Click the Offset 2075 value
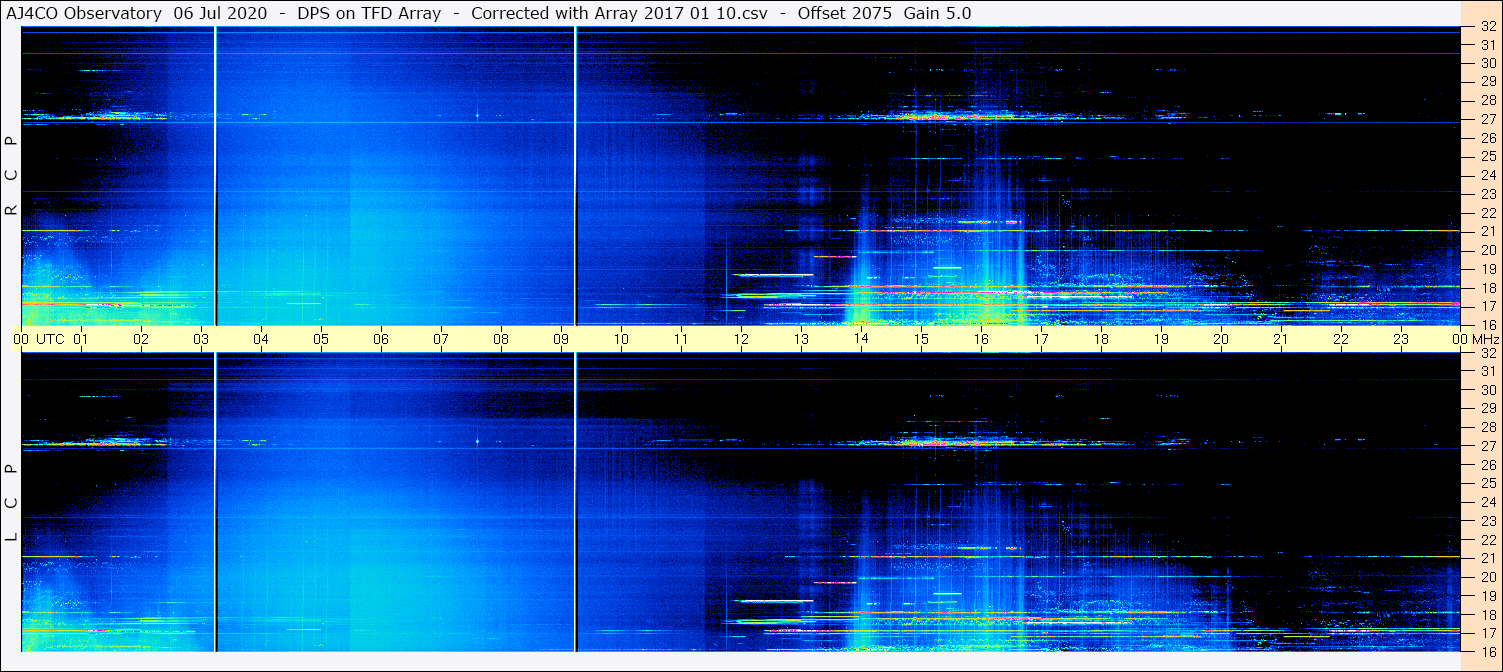Image resolution: width=1503 pixels, height=672 pixels. 844,13
